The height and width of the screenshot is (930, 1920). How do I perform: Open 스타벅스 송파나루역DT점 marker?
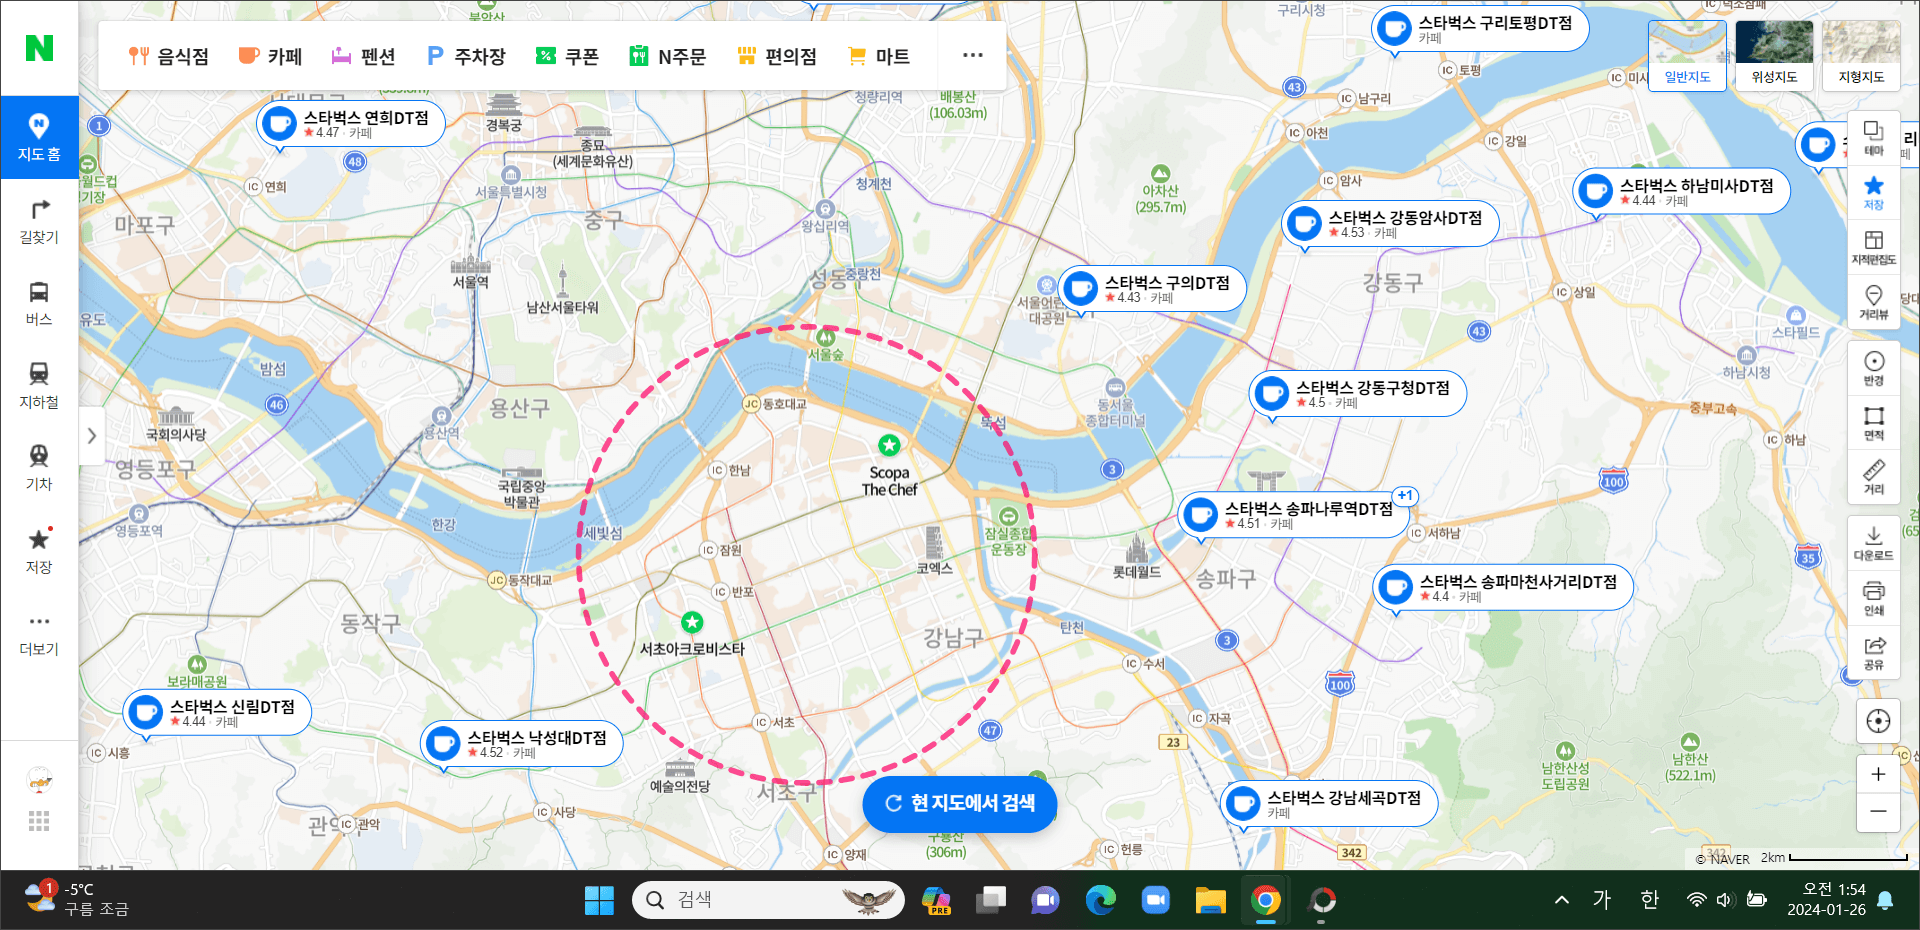pos(1294,515)
